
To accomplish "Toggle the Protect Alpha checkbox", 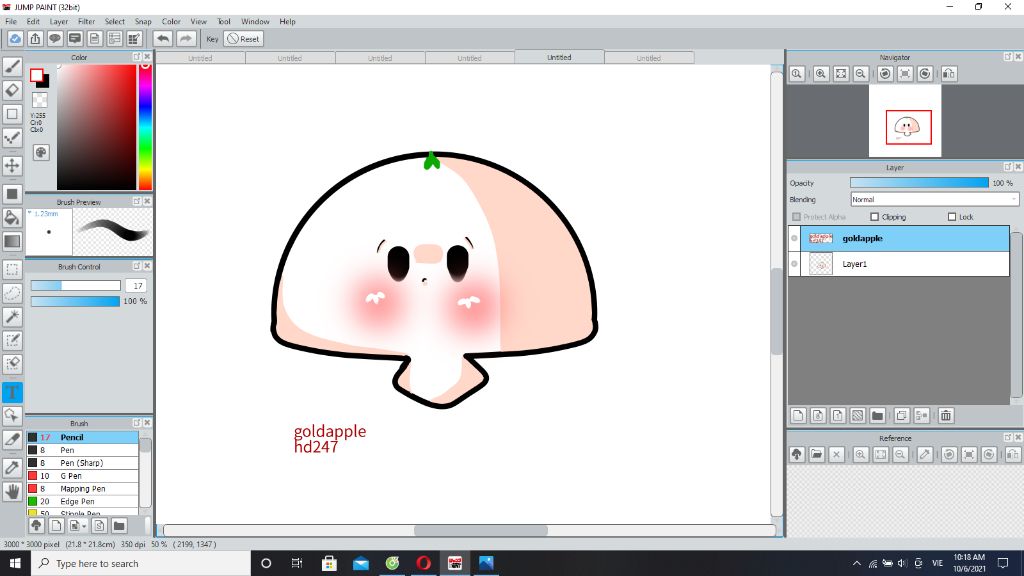I will tap(796, 217).
